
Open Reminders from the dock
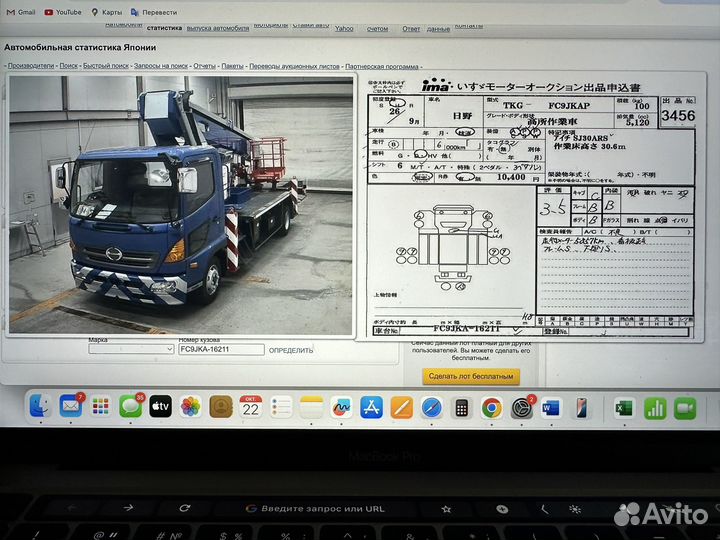click(281, 407)
